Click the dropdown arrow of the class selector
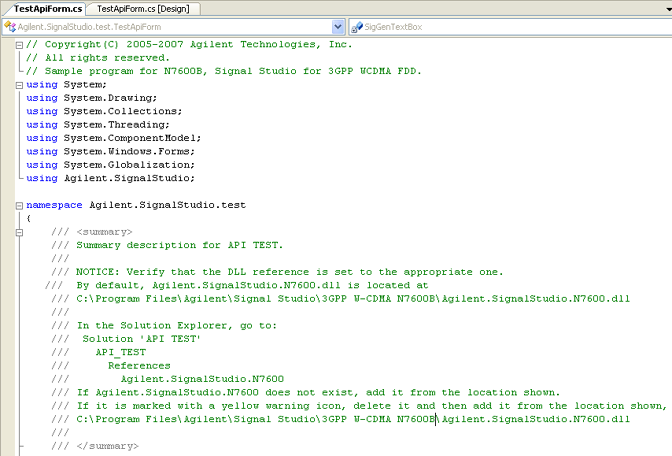The height and width of the screenshot is (456, 672). 338,27
